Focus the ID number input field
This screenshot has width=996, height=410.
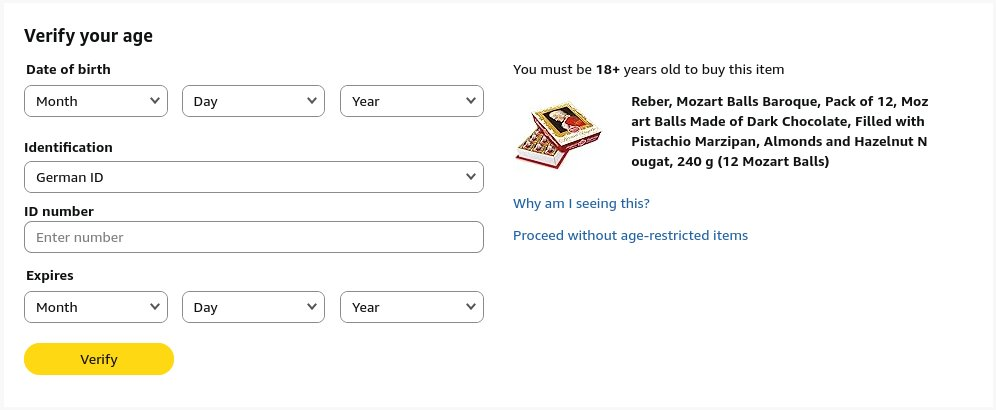[x=253, y=238]
